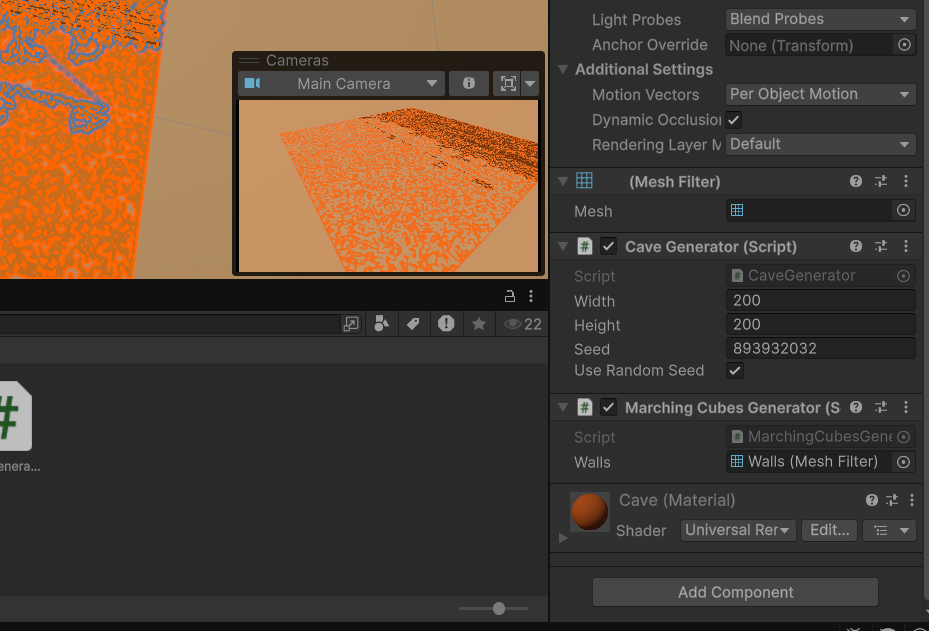Disable the Cave Generator script component
The width and height of the screenshot is (929, 631).
coord(608,246)
